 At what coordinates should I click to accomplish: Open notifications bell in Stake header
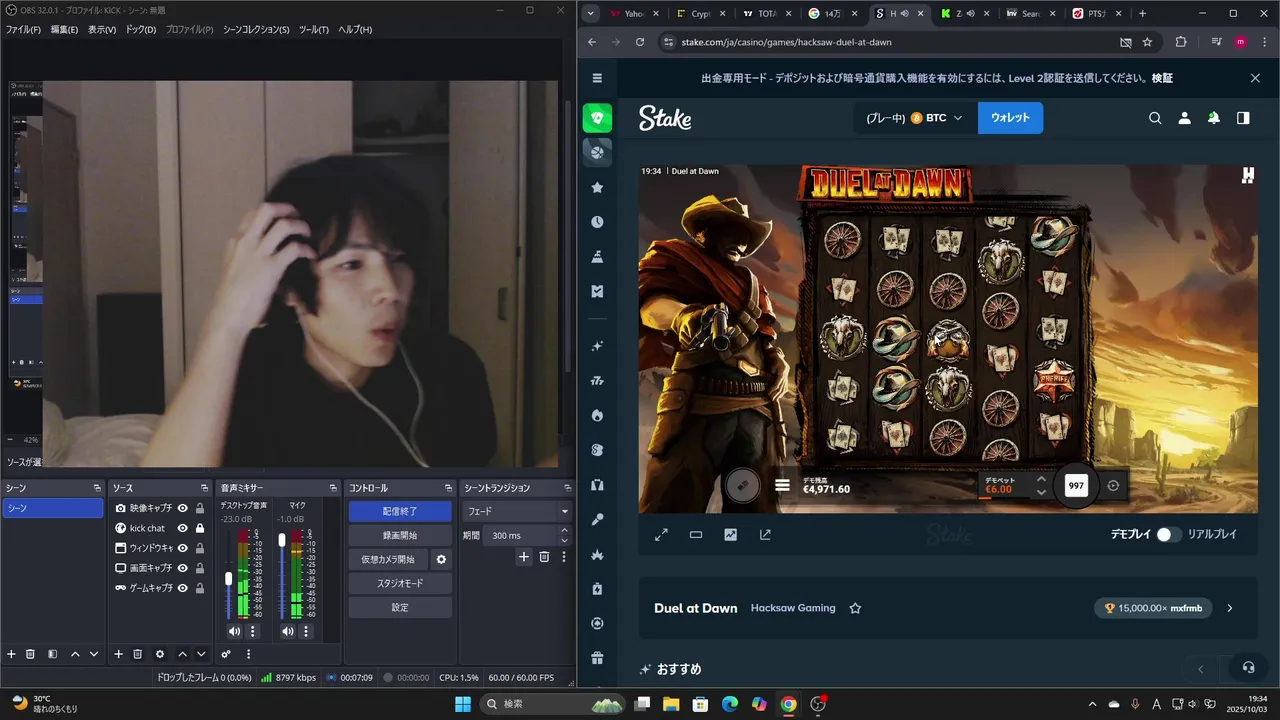(1213, 118)
